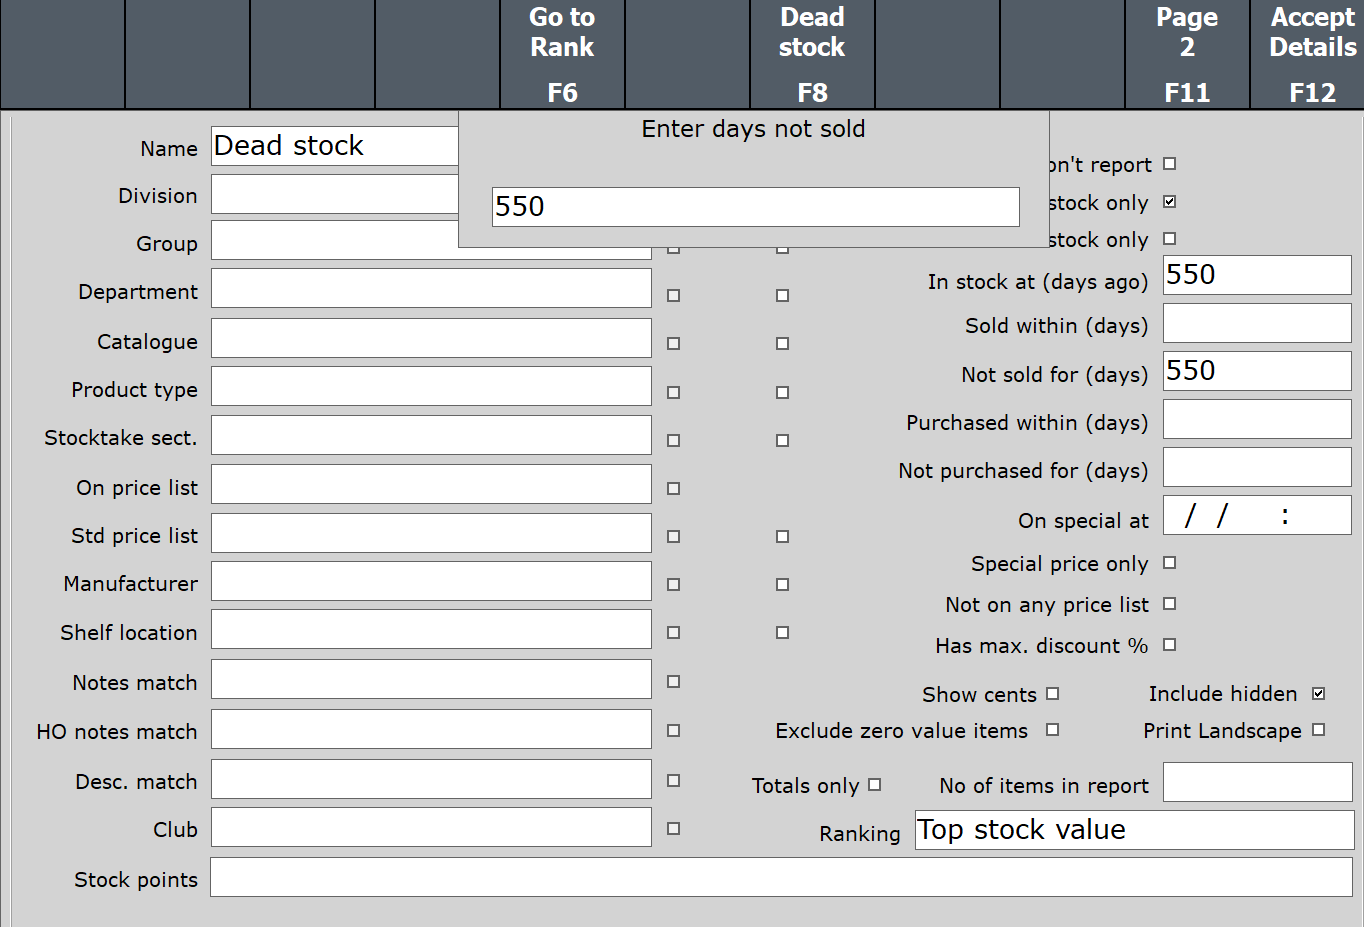The height and width of the screenshot is (927, 1364).
Task: Select the Manufacturer text field
Action: click(431, 581)
